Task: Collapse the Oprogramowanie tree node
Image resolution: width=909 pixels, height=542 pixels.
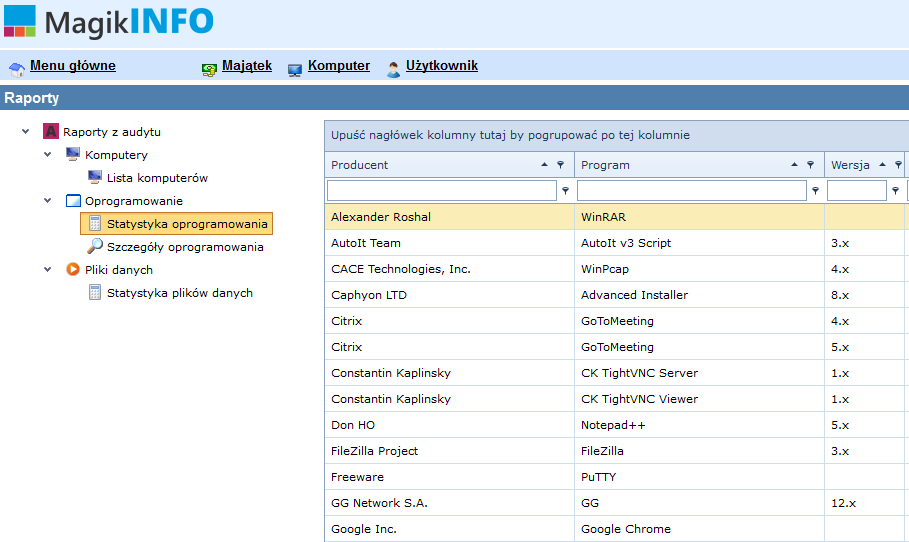Action: coord(48,201)
